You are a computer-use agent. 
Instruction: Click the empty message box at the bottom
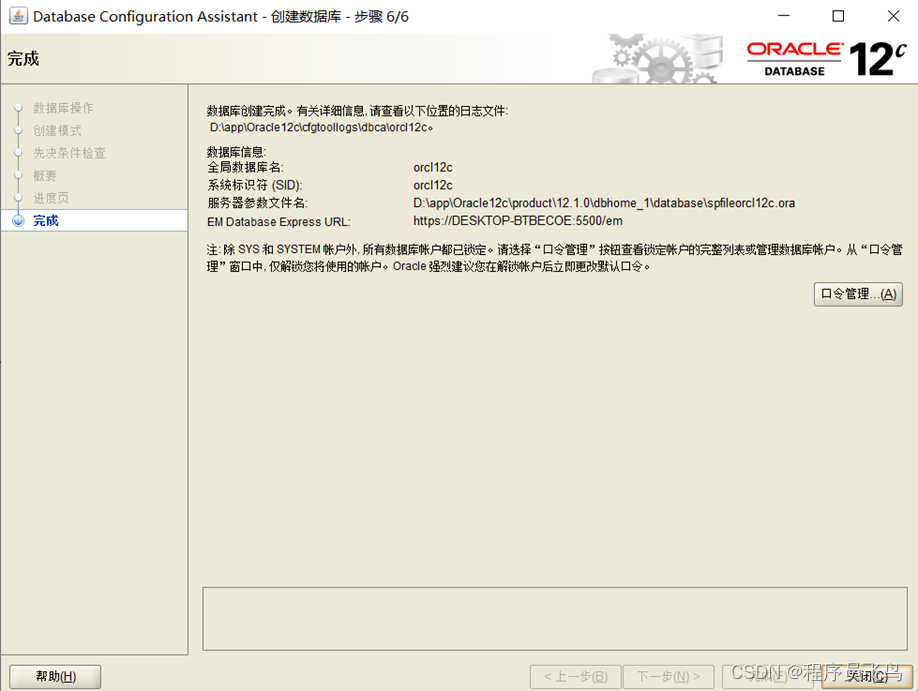coord(554,618)
